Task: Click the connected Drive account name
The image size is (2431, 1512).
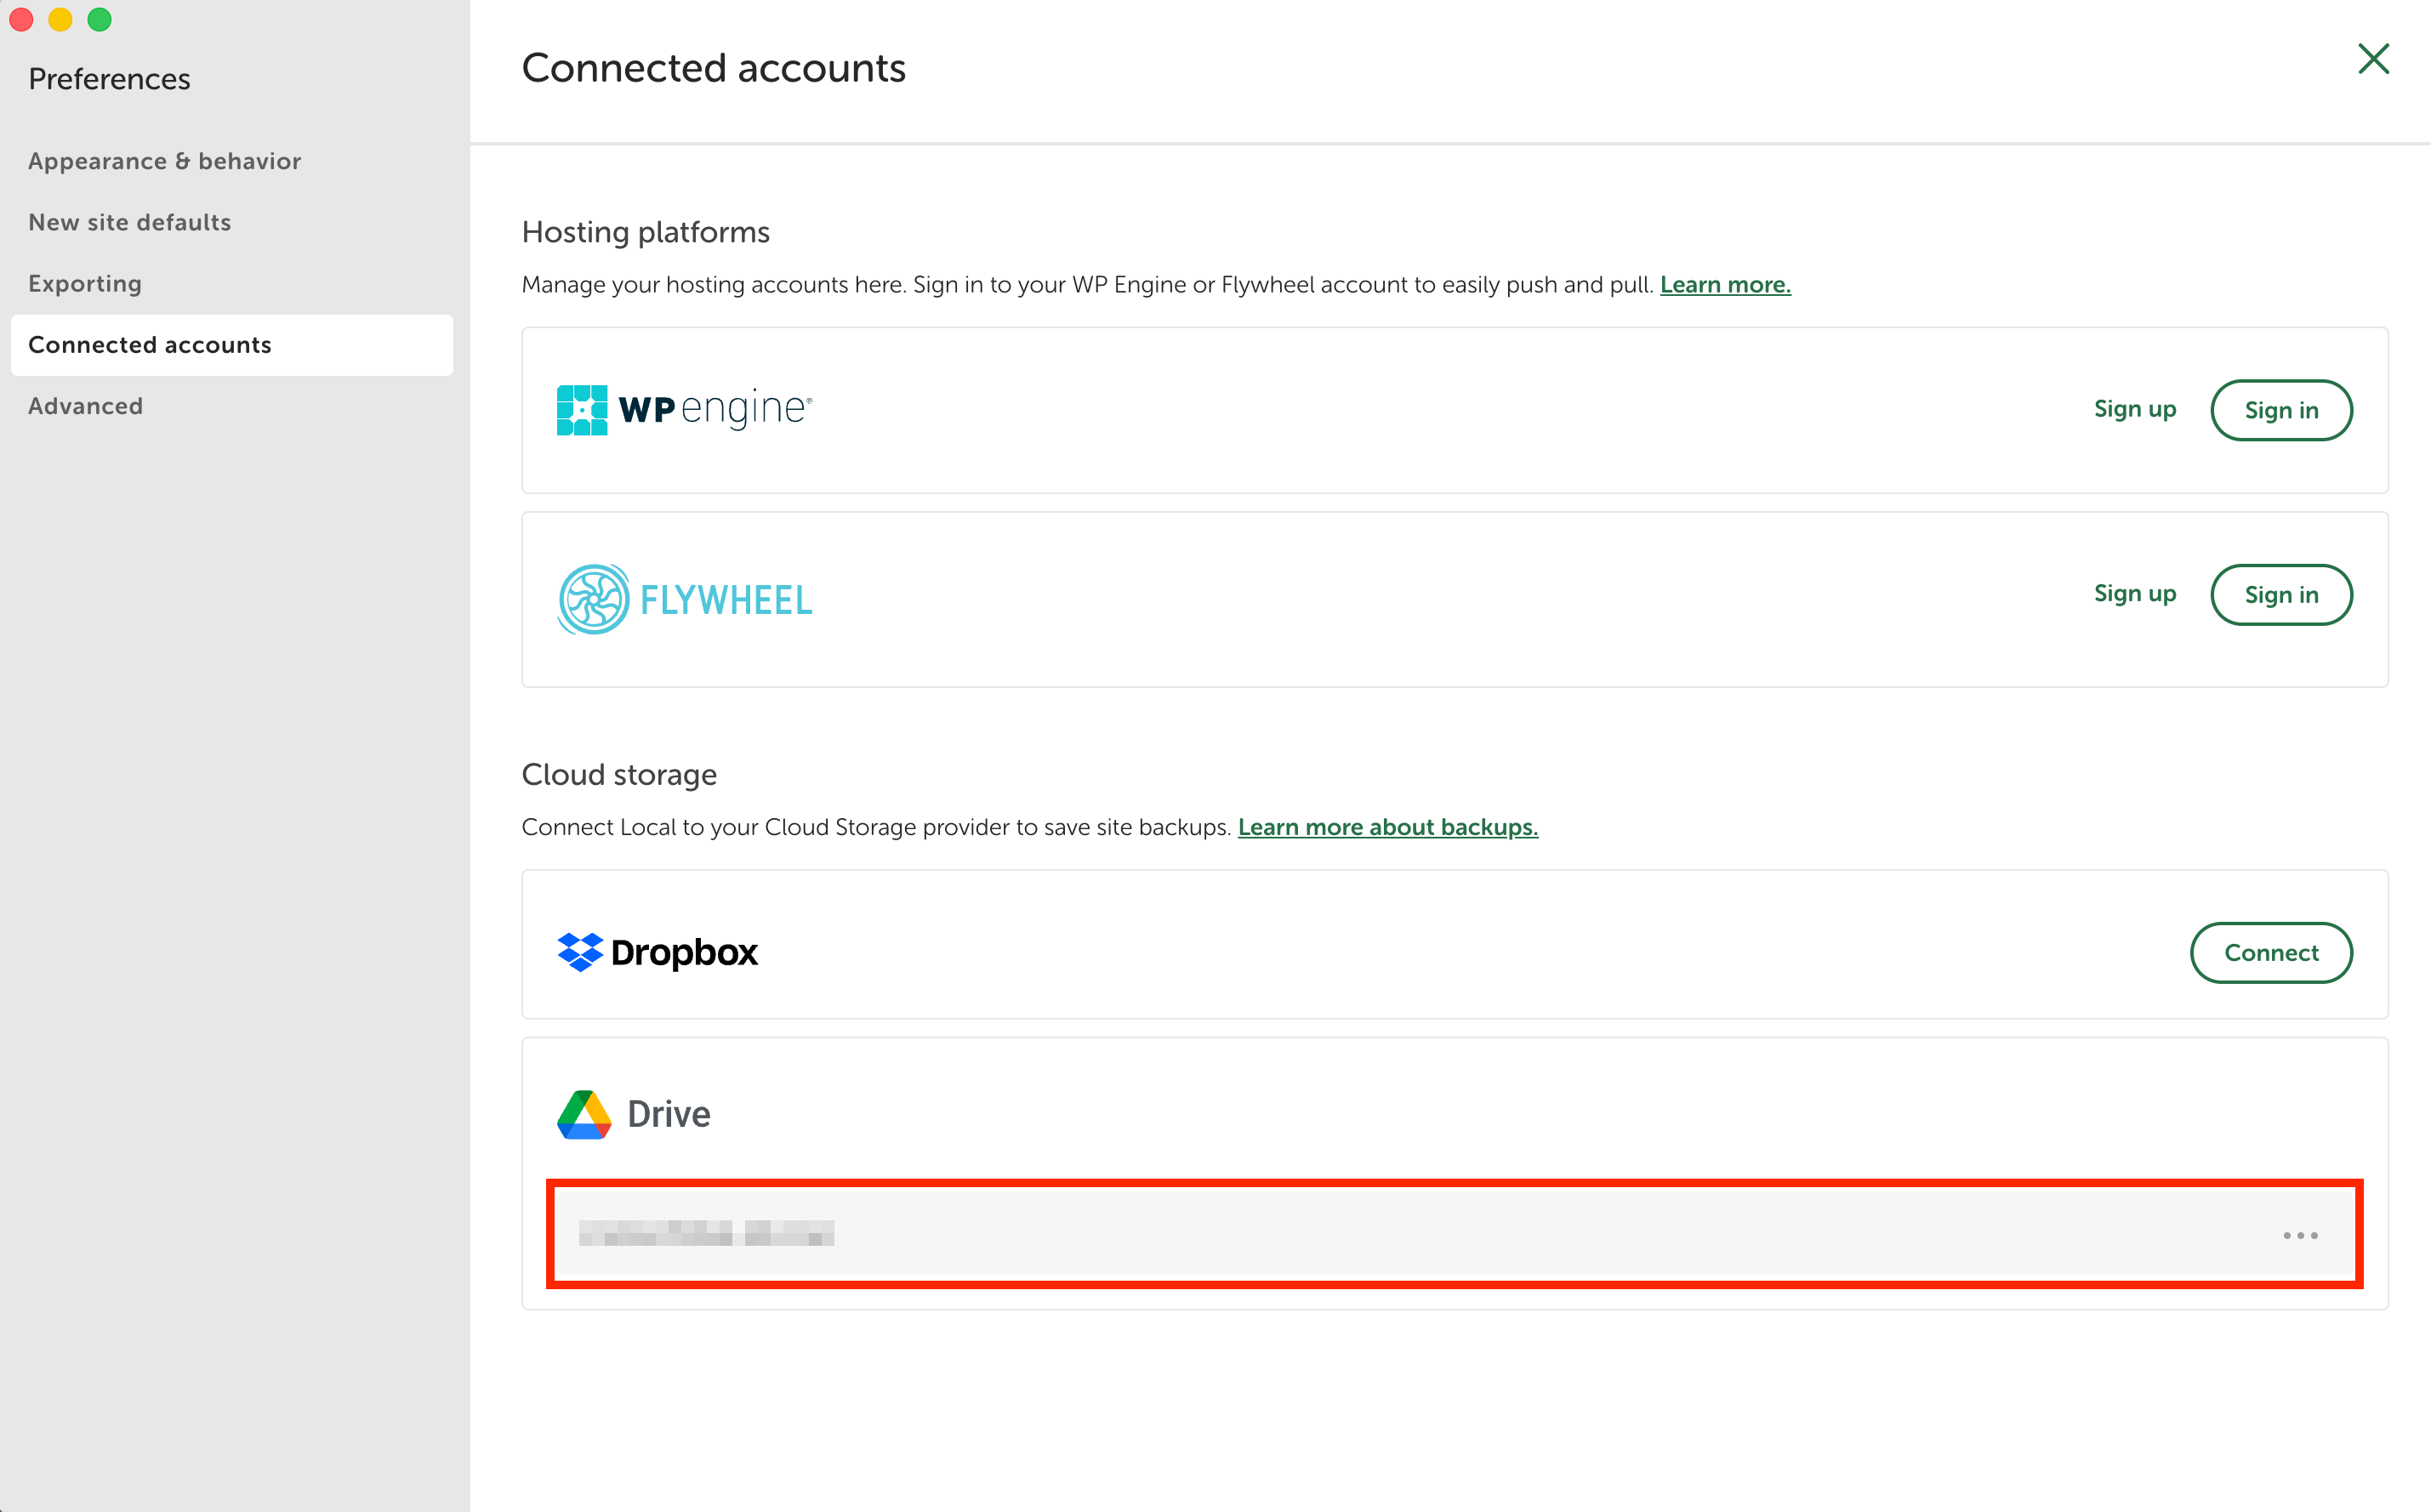Action: click(706, 1233)
